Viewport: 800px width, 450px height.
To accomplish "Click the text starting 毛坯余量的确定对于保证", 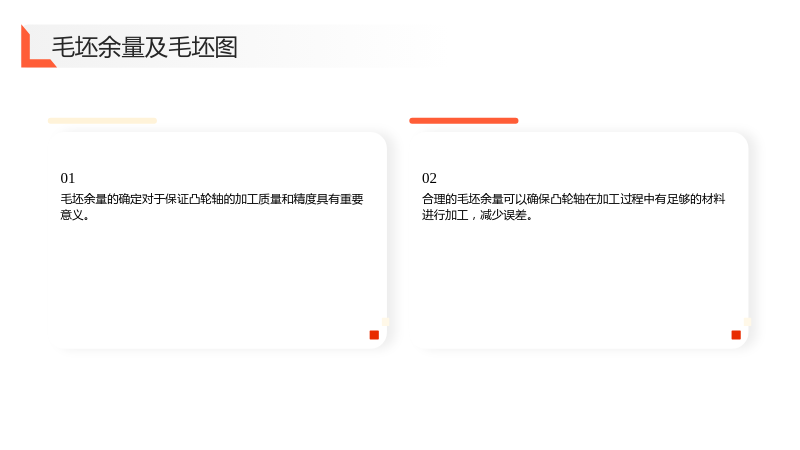I will click(x=212, y=207).
